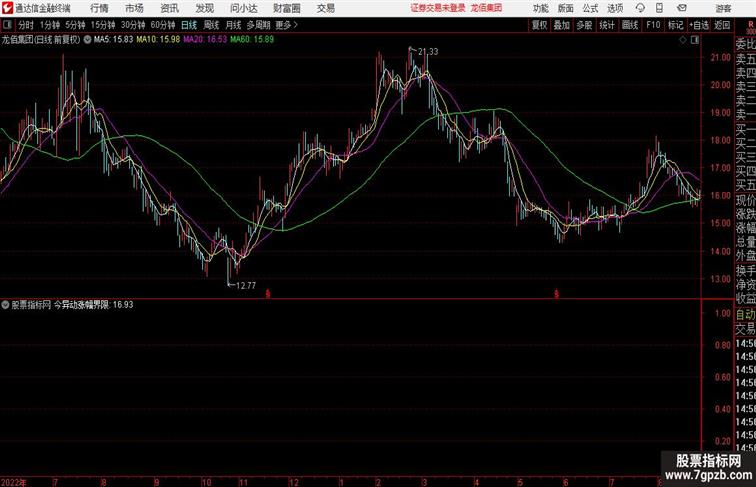
Task: Click the 0.80 indicator axis label
Action: coord(723,345)
